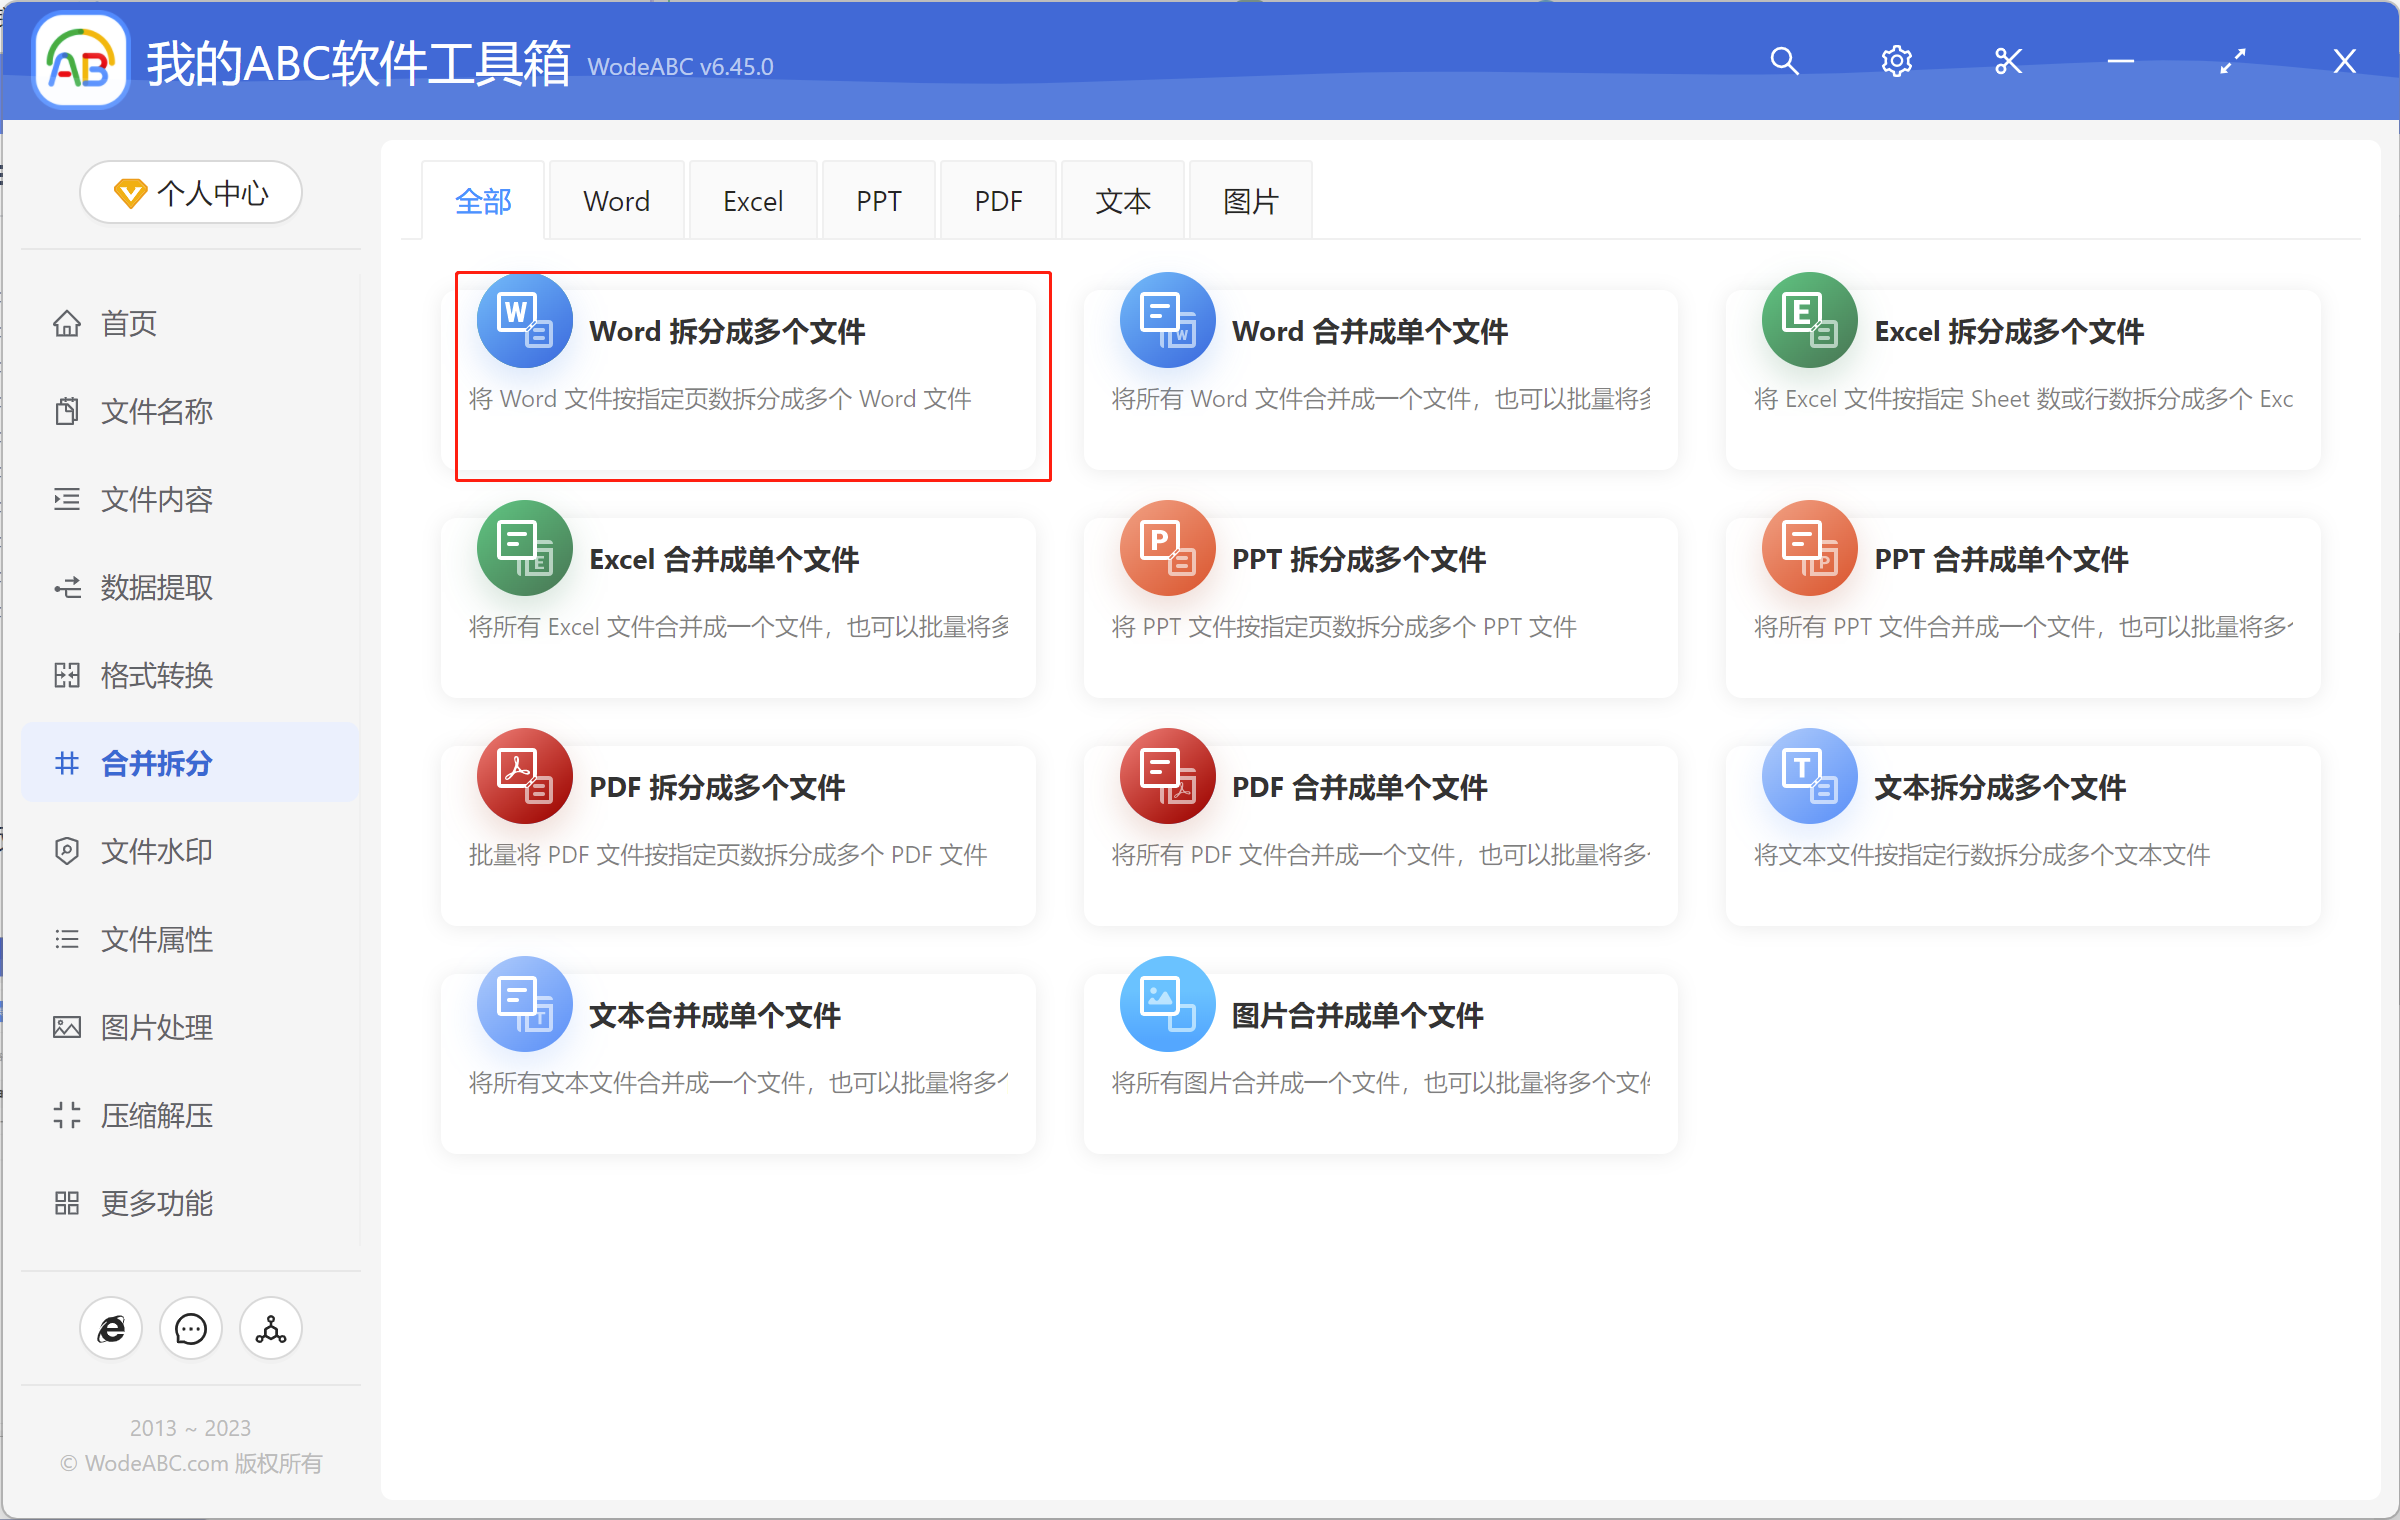Open 图片处理 in the sidebar

pyautogui.click(x=156, y=1027)
